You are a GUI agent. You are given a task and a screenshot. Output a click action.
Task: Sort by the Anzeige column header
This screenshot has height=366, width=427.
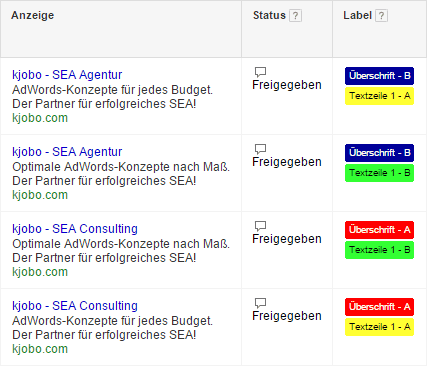32,15
